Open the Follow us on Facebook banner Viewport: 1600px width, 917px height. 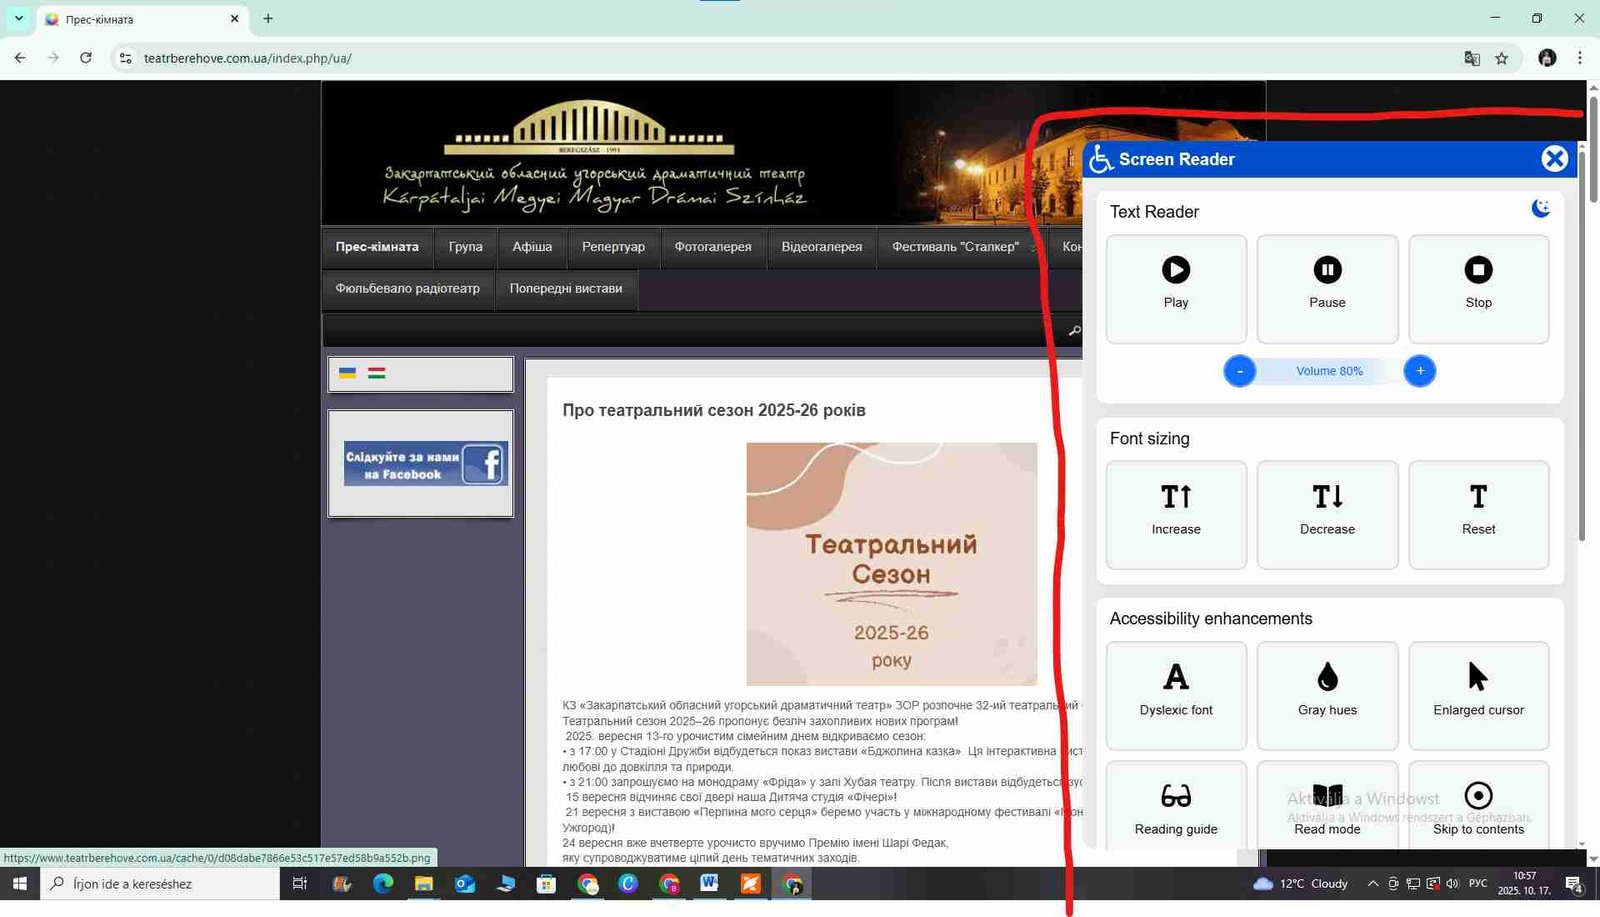tap(425, 464)
